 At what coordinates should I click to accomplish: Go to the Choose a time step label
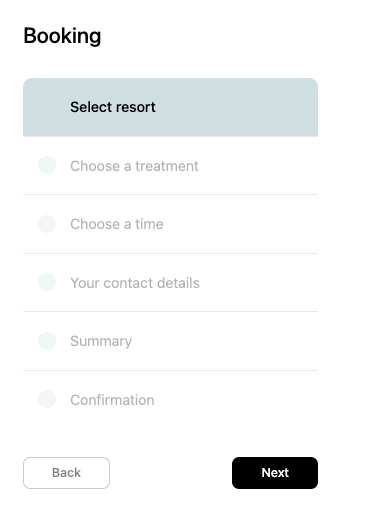(117, 224)
